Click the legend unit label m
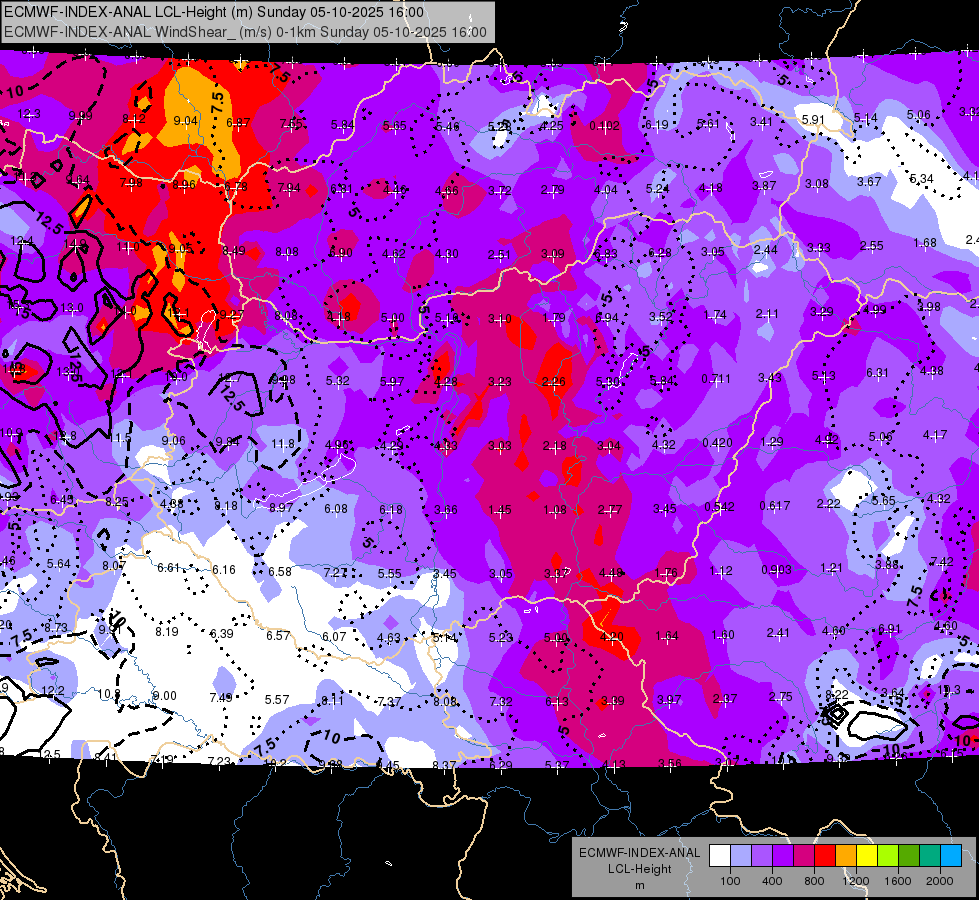Screen dimensions: 979x900 point(639,886)
